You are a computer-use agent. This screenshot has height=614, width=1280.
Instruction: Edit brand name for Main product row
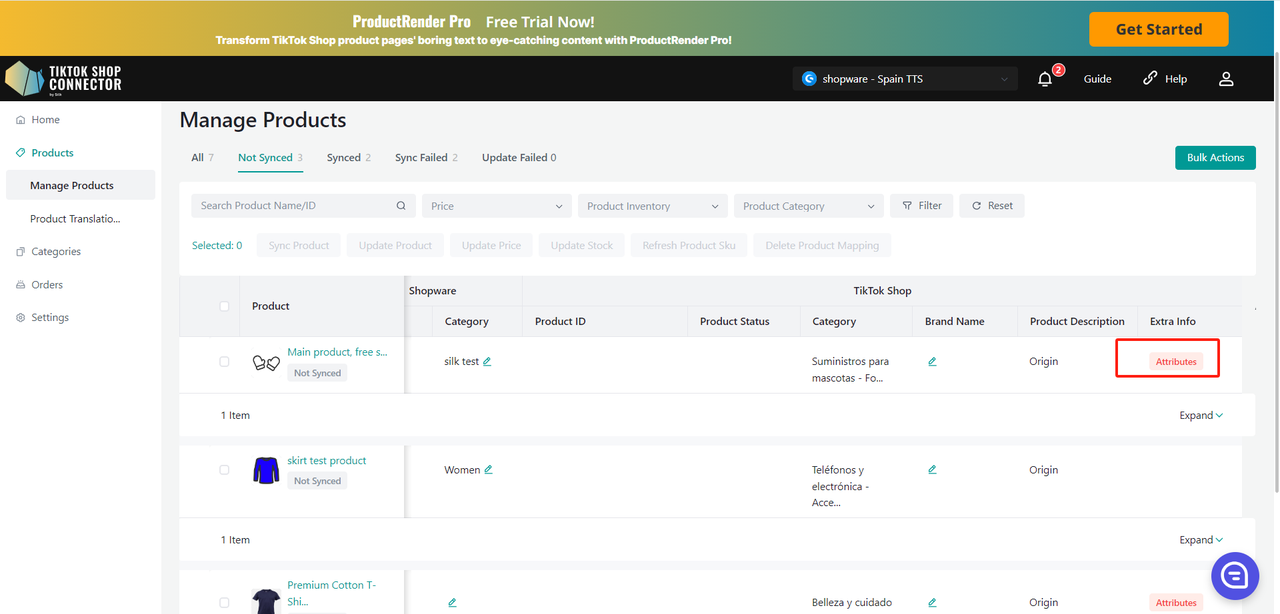[932, 362]
